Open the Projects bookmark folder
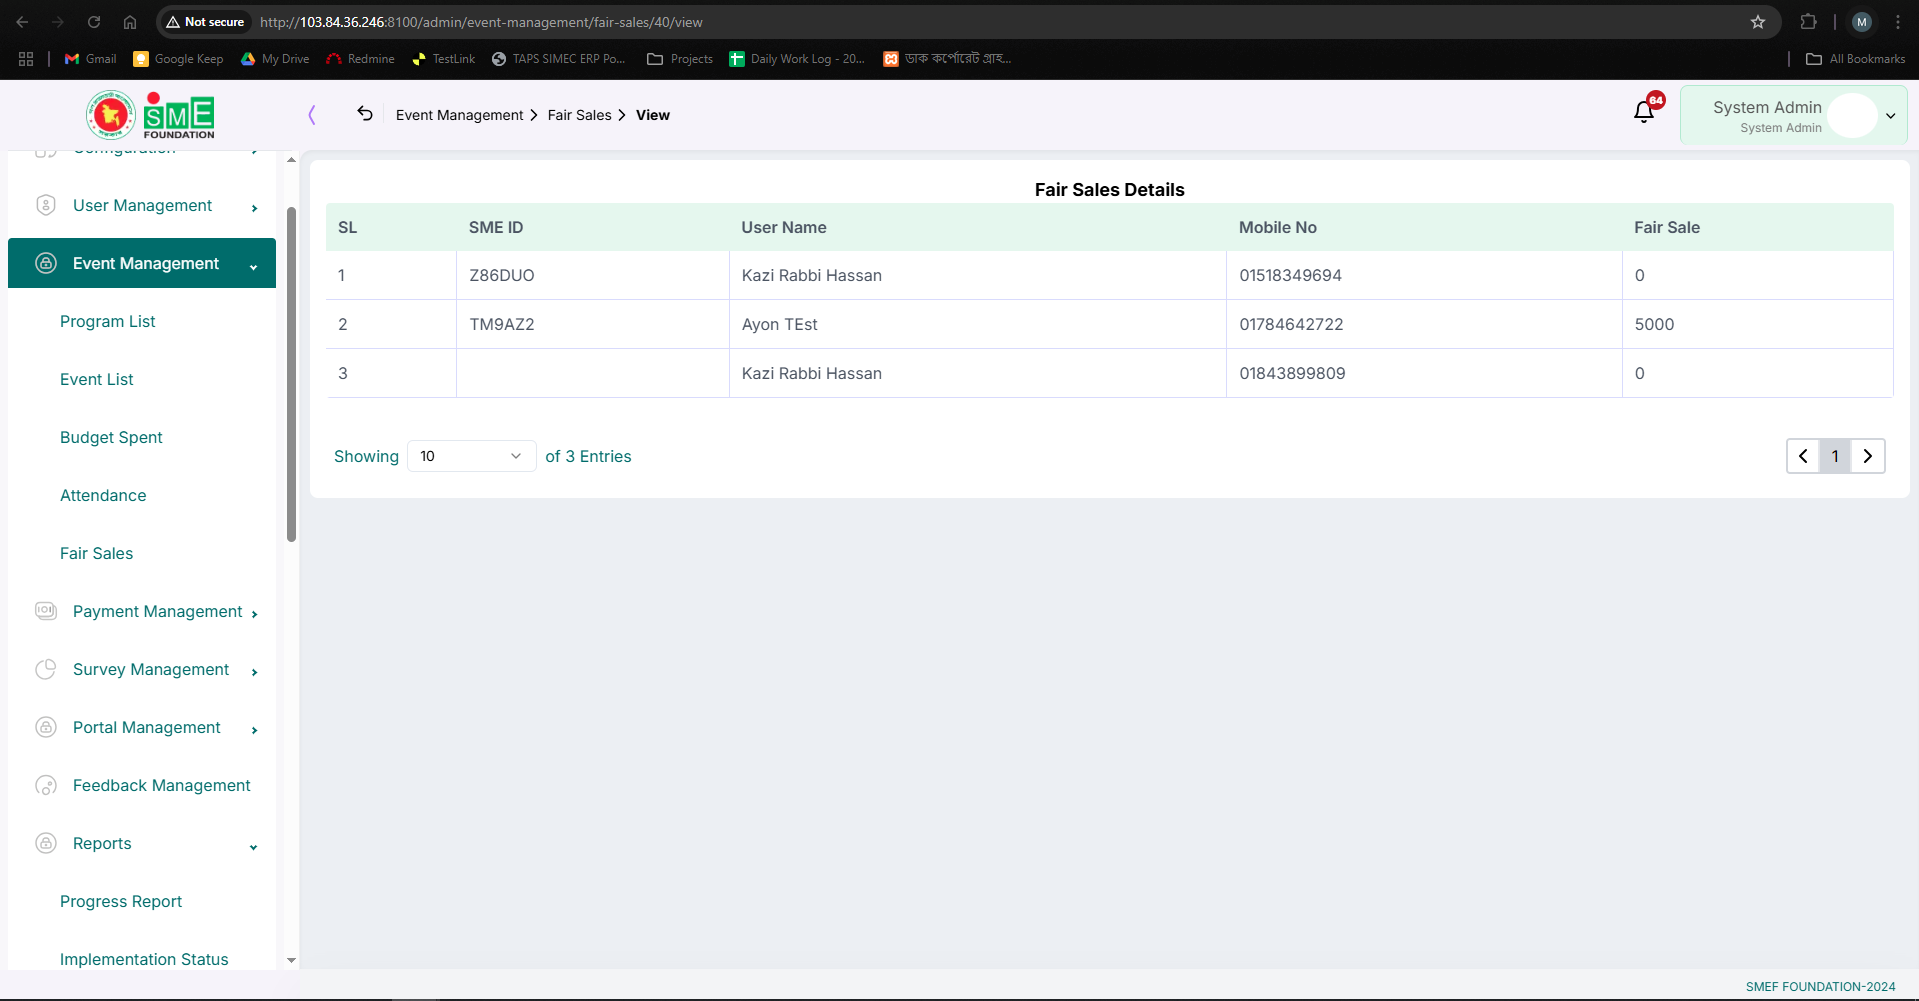Viewport: 1919px width, 1001px height. click(x=680, y=59)
